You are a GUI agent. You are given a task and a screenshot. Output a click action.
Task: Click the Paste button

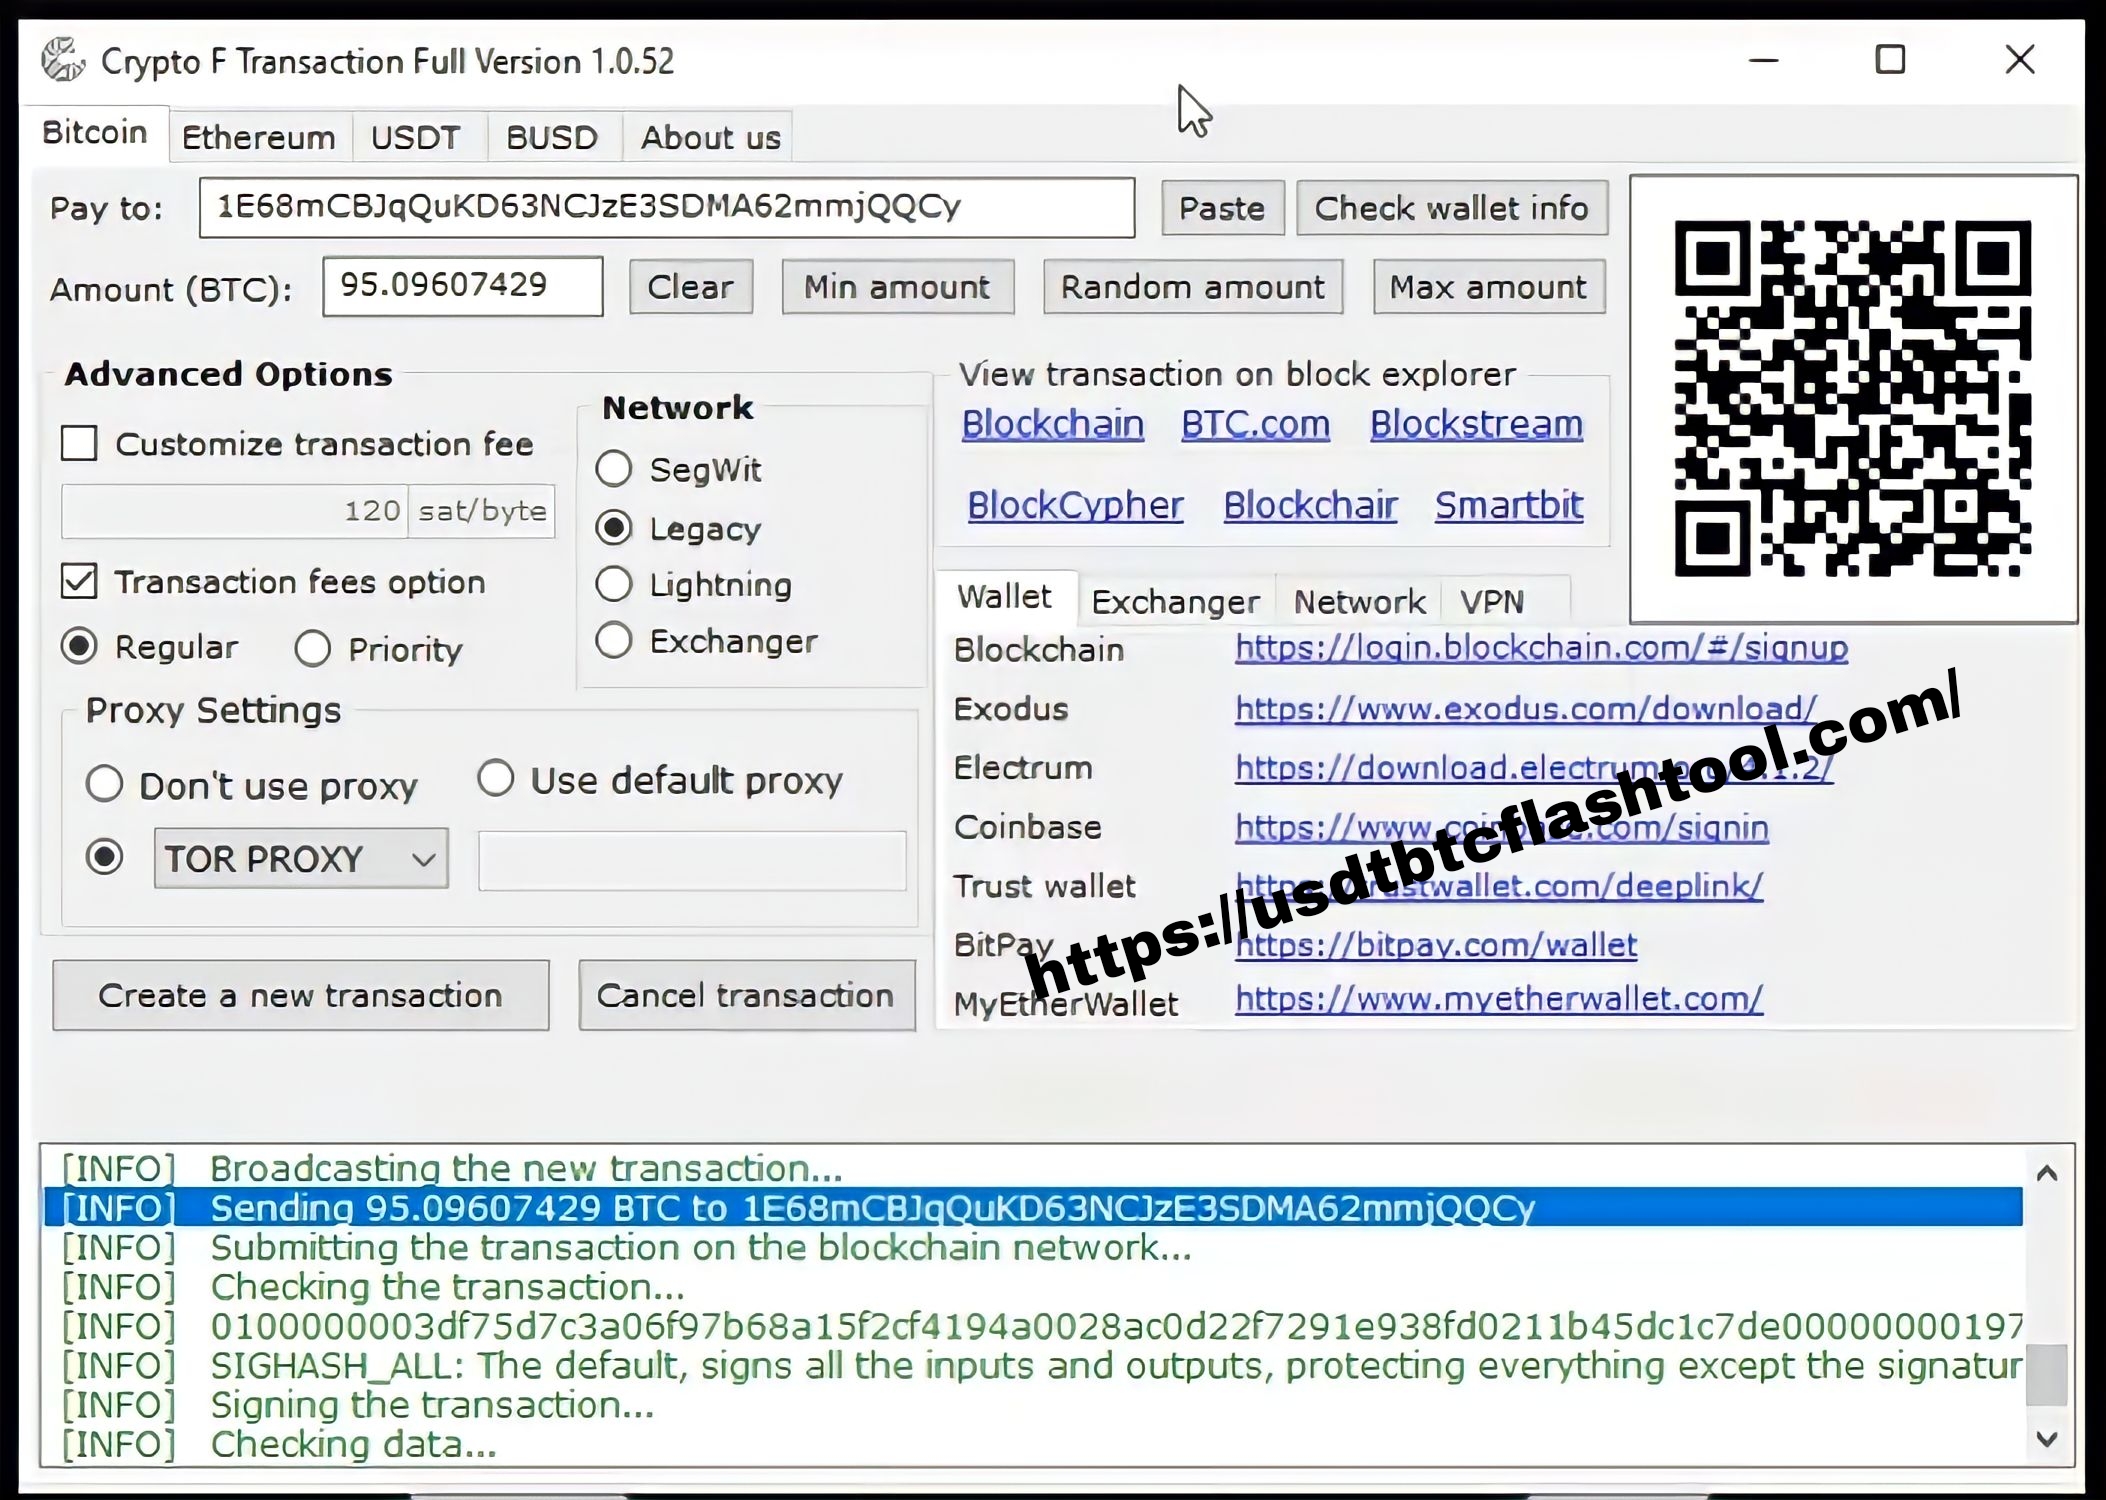[1222, 208]
